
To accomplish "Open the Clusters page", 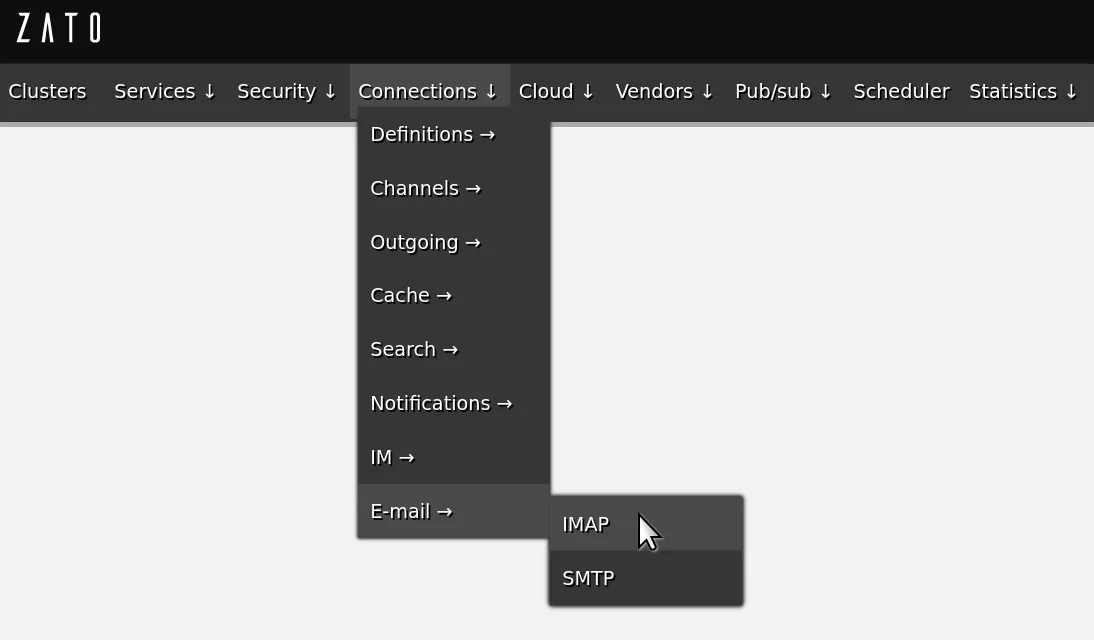I will (47, 92).
